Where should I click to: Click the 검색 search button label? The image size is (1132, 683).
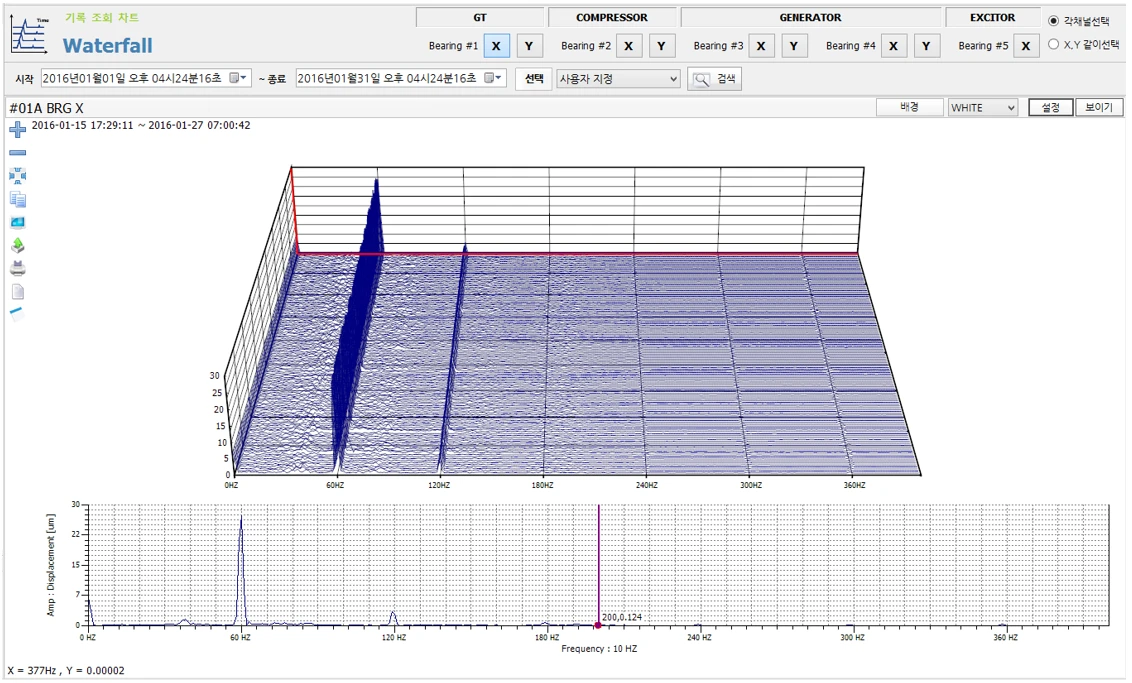pos(726,79)
